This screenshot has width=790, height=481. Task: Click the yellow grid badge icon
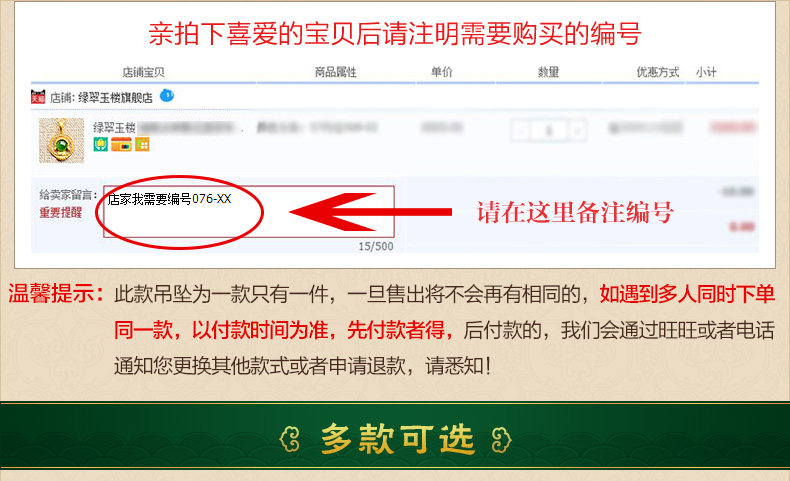[x=142, y=145]
